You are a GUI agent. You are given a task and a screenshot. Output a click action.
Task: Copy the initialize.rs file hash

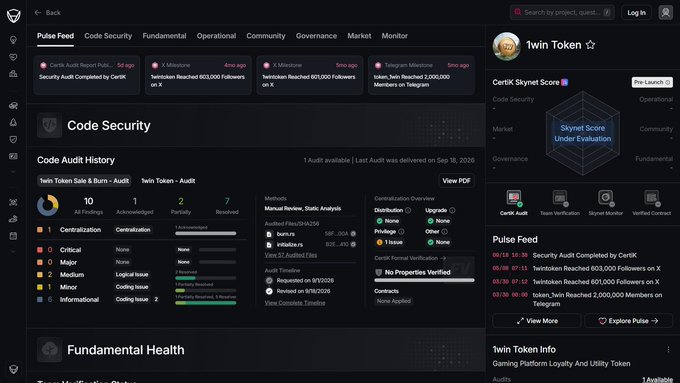(x=353, y=245)
